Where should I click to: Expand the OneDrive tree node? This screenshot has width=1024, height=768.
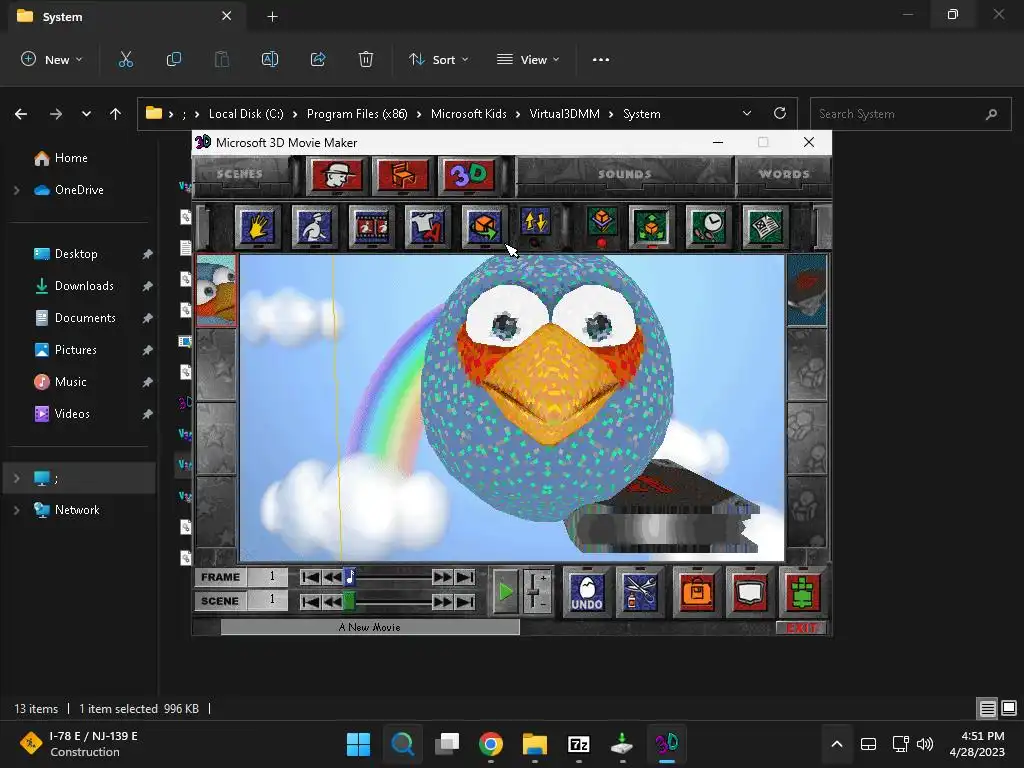pos(16,190)
